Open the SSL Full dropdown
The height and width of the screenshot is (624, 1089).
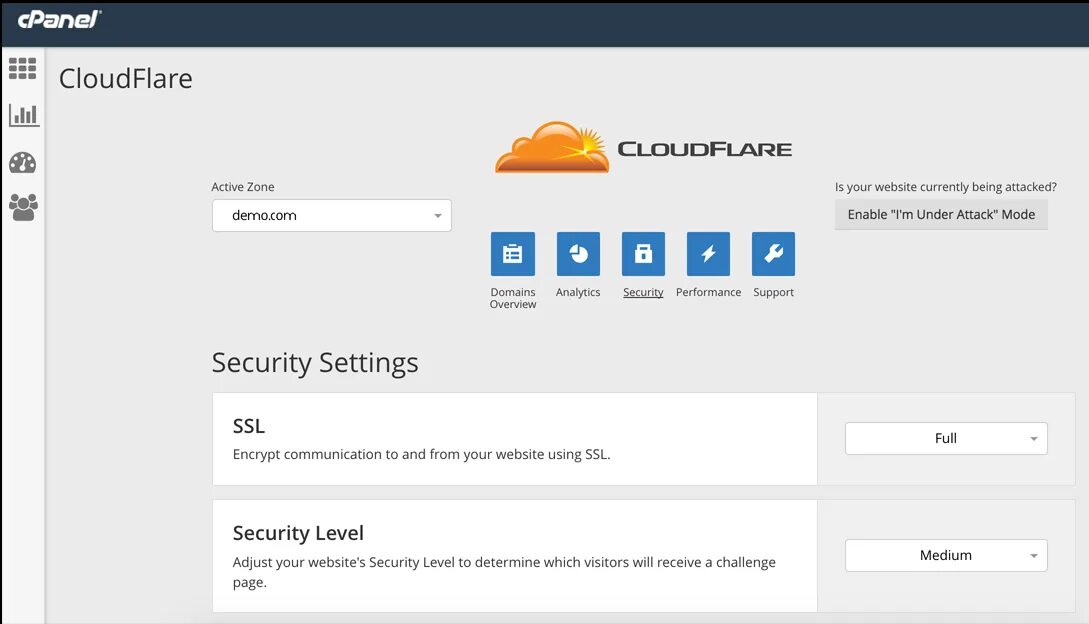pos(946,438)
